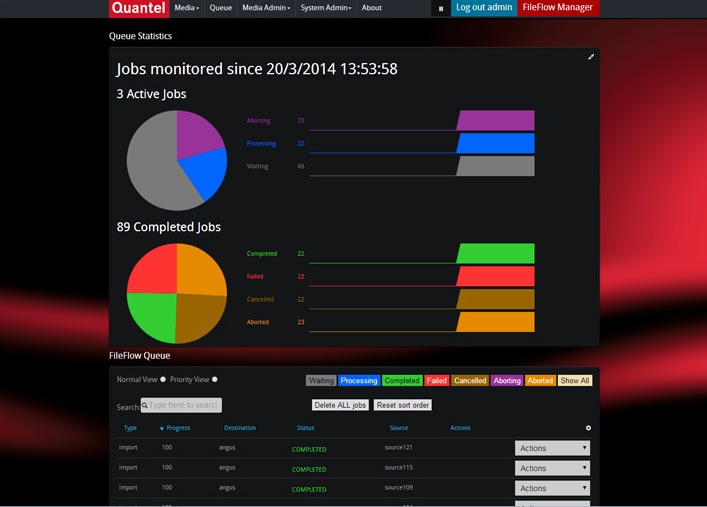707x507 pixels.
Task: Open the Queue menu item
Action: tap(221, 8)
